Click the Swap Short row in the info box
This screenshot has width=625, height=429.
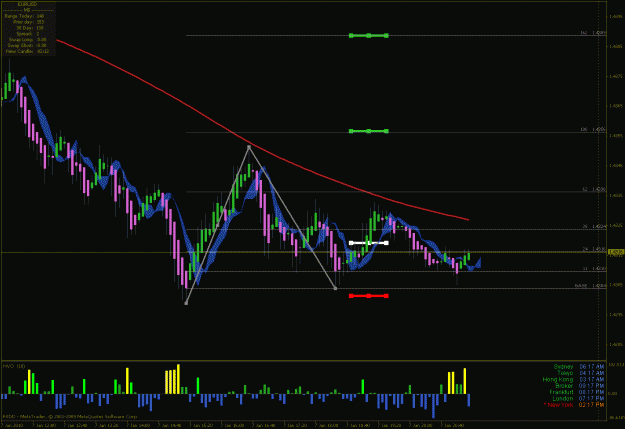(28, 45)
